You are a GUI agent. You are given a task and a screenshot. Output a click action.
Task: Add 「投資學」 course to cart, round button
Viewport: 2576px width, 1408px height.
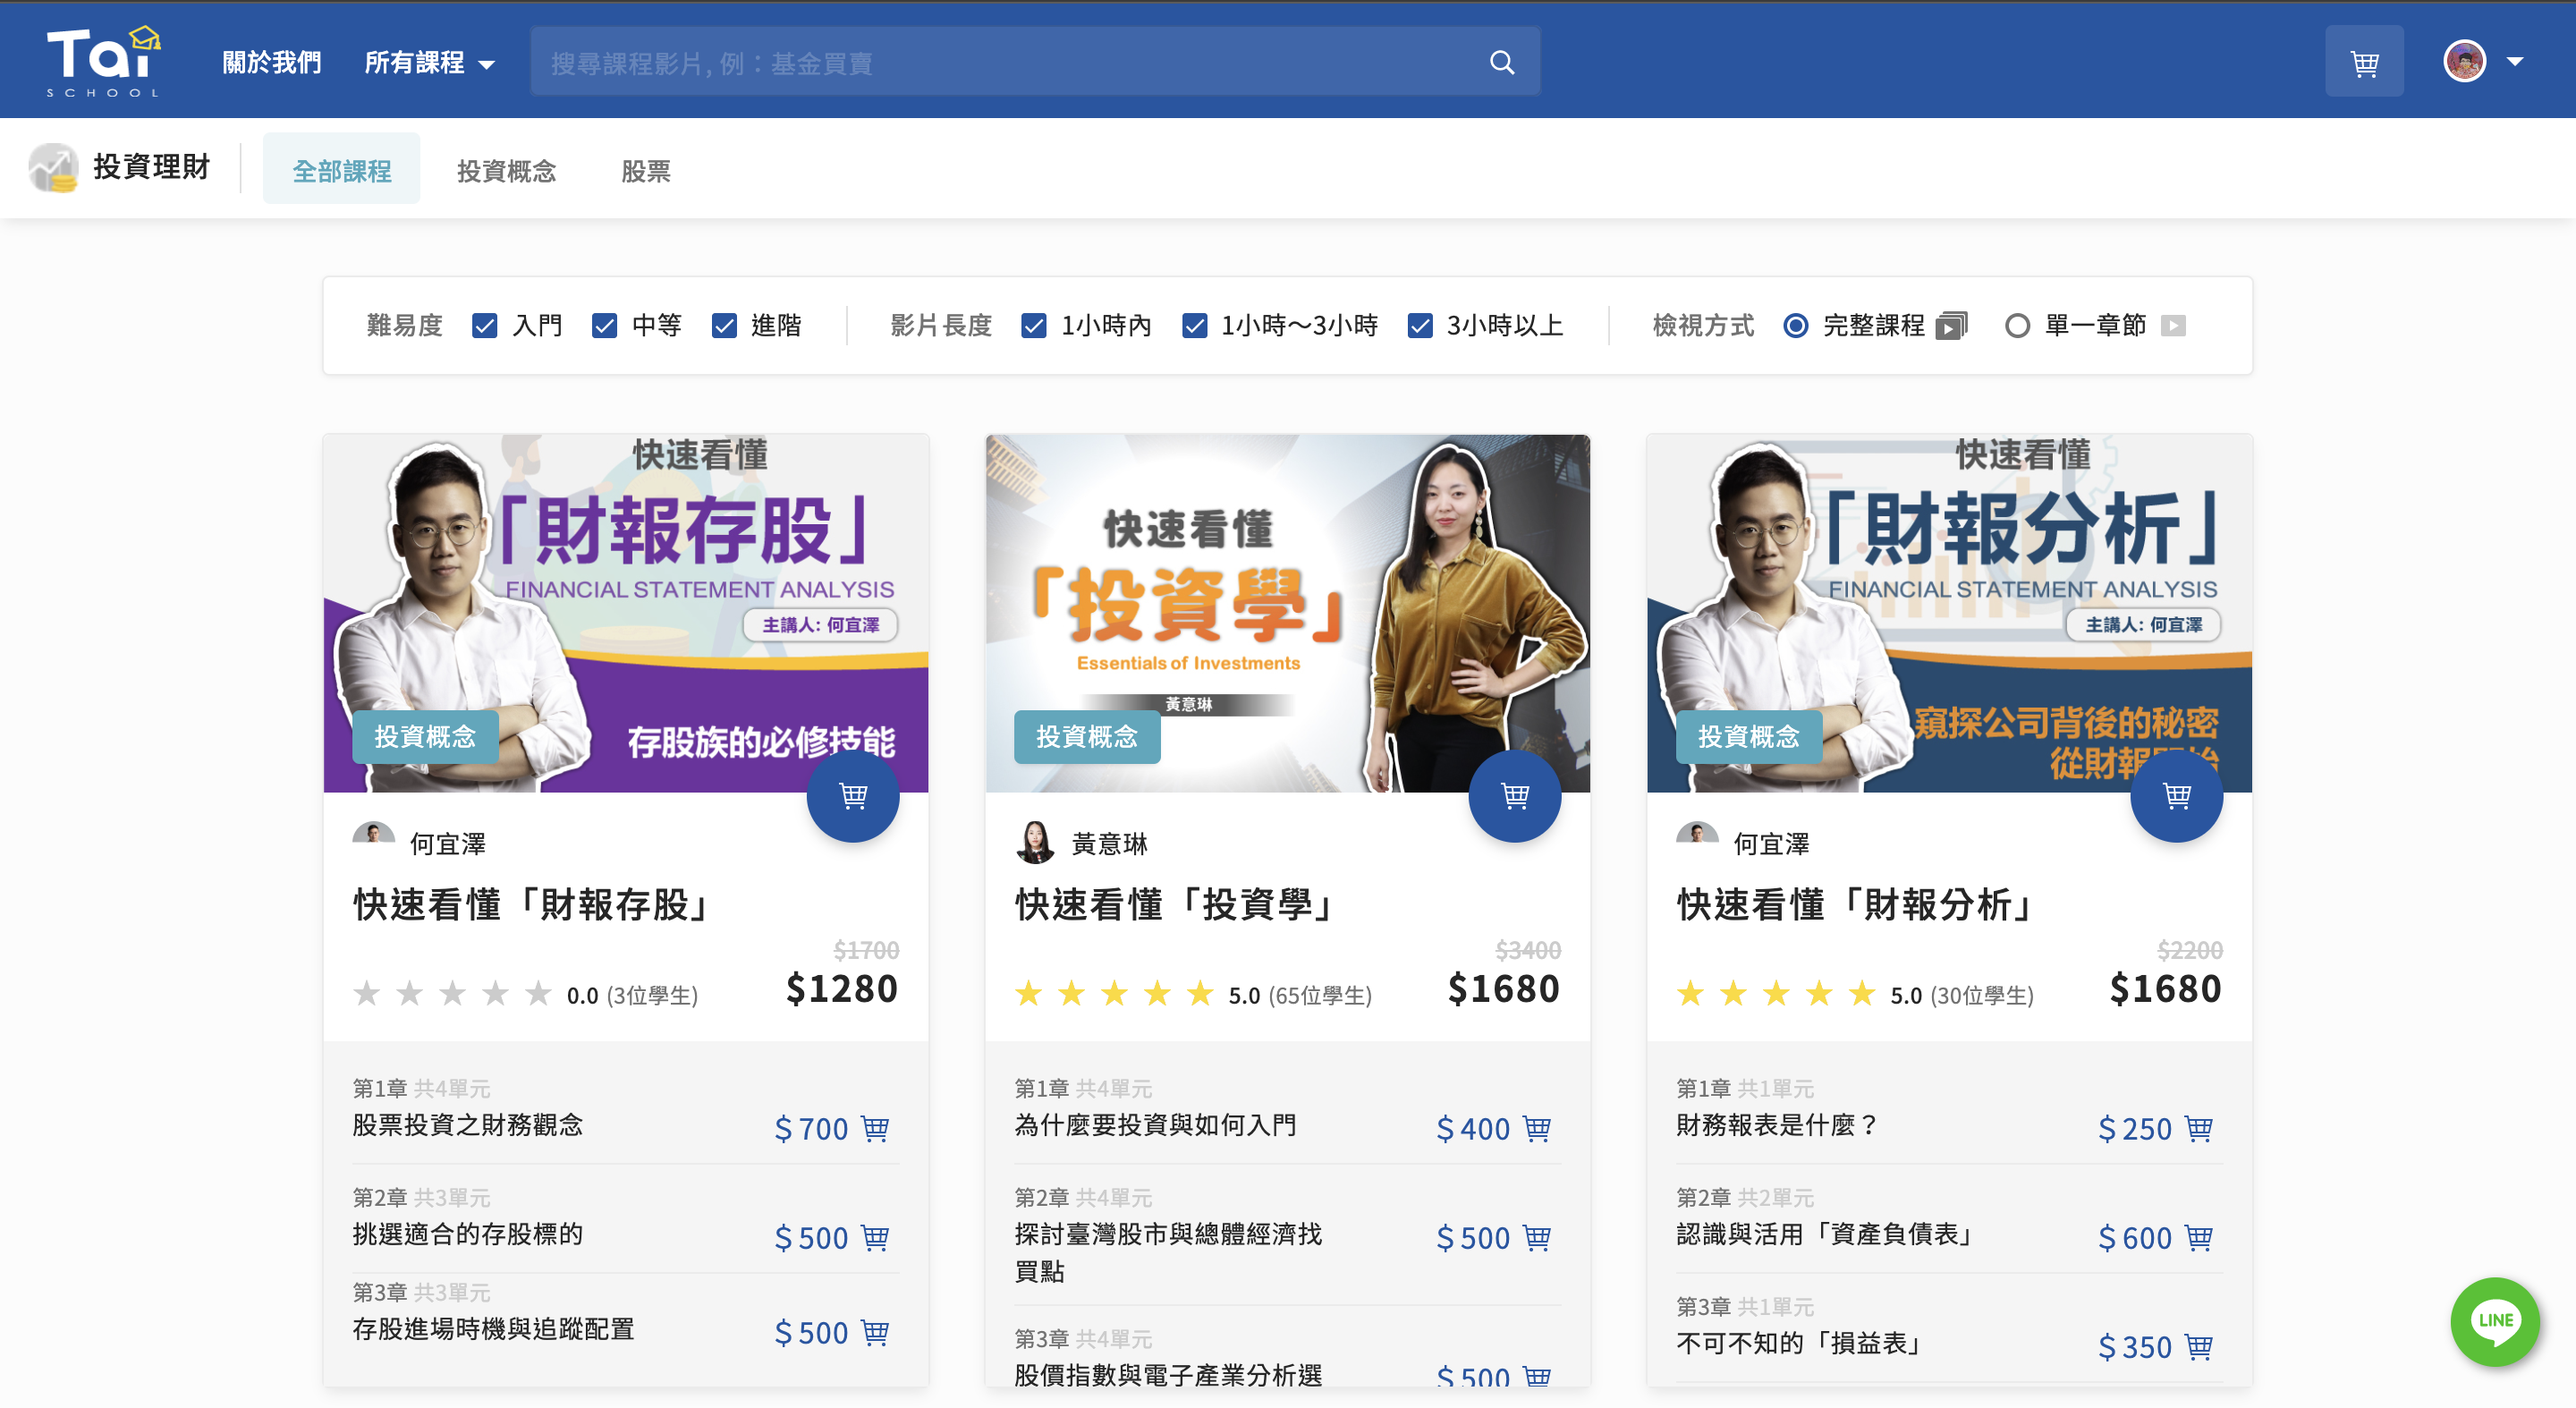[x=1514, y=796]
